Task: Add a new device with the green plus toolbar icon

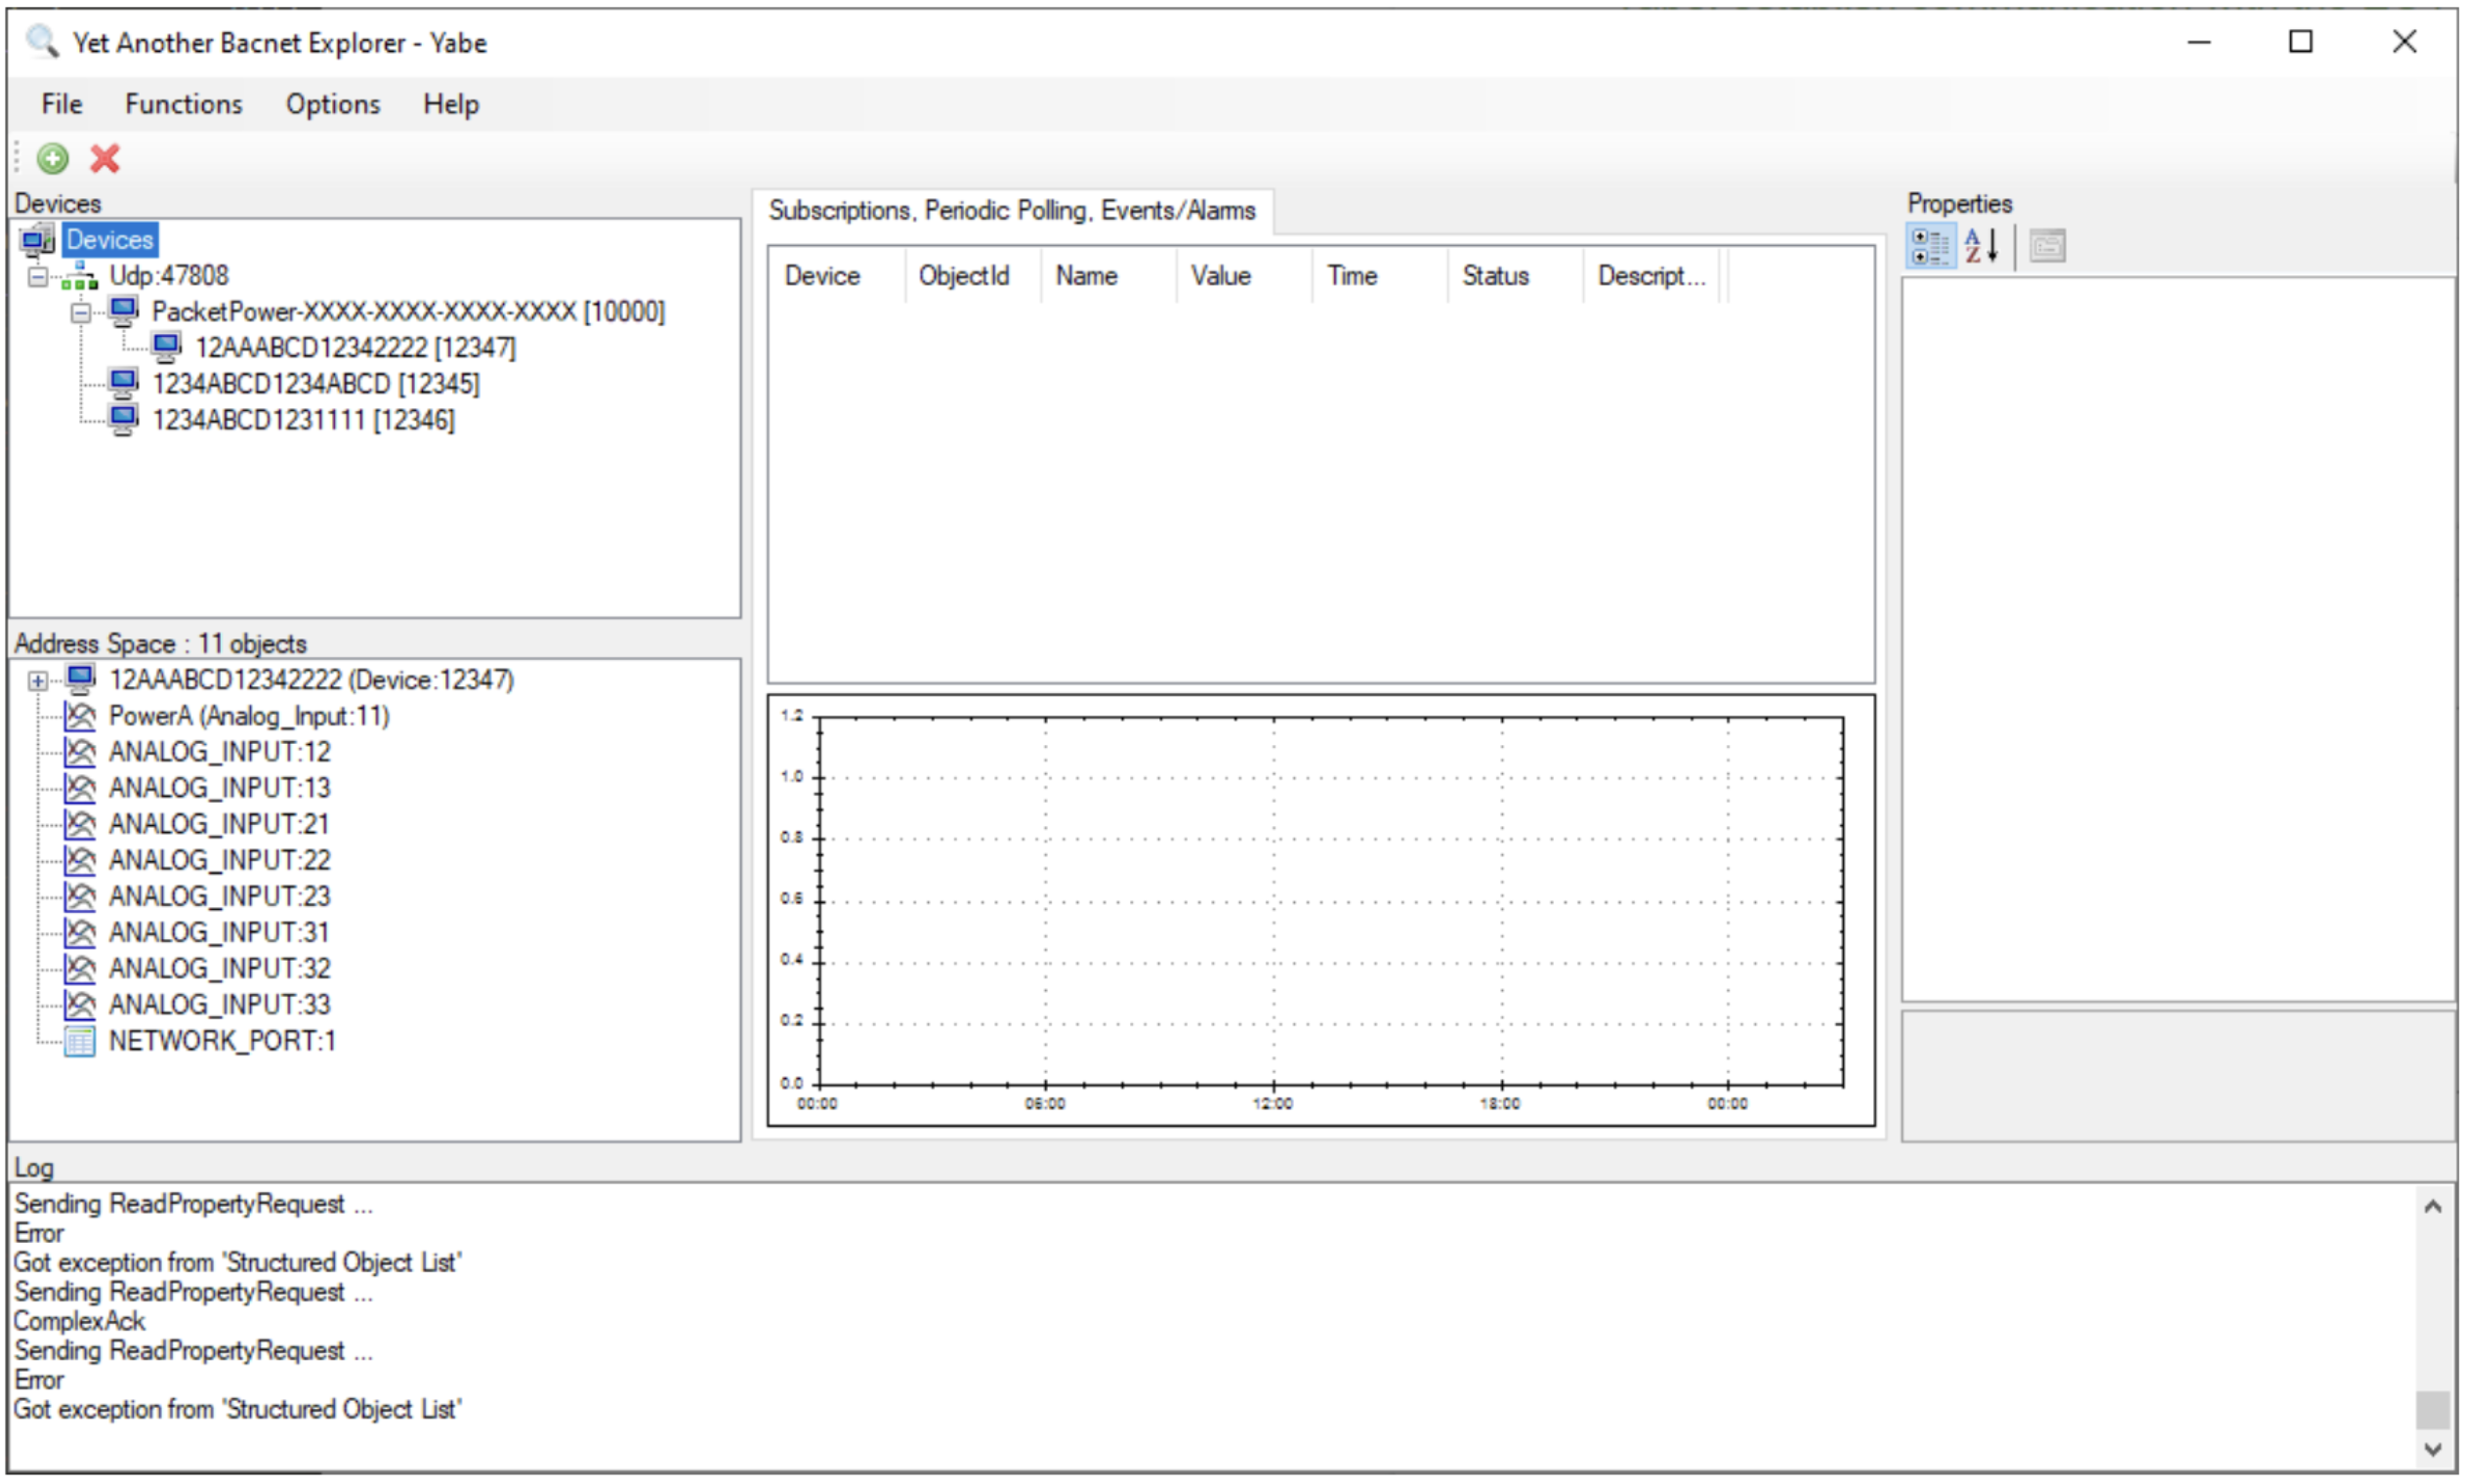Action: (53, 159)
